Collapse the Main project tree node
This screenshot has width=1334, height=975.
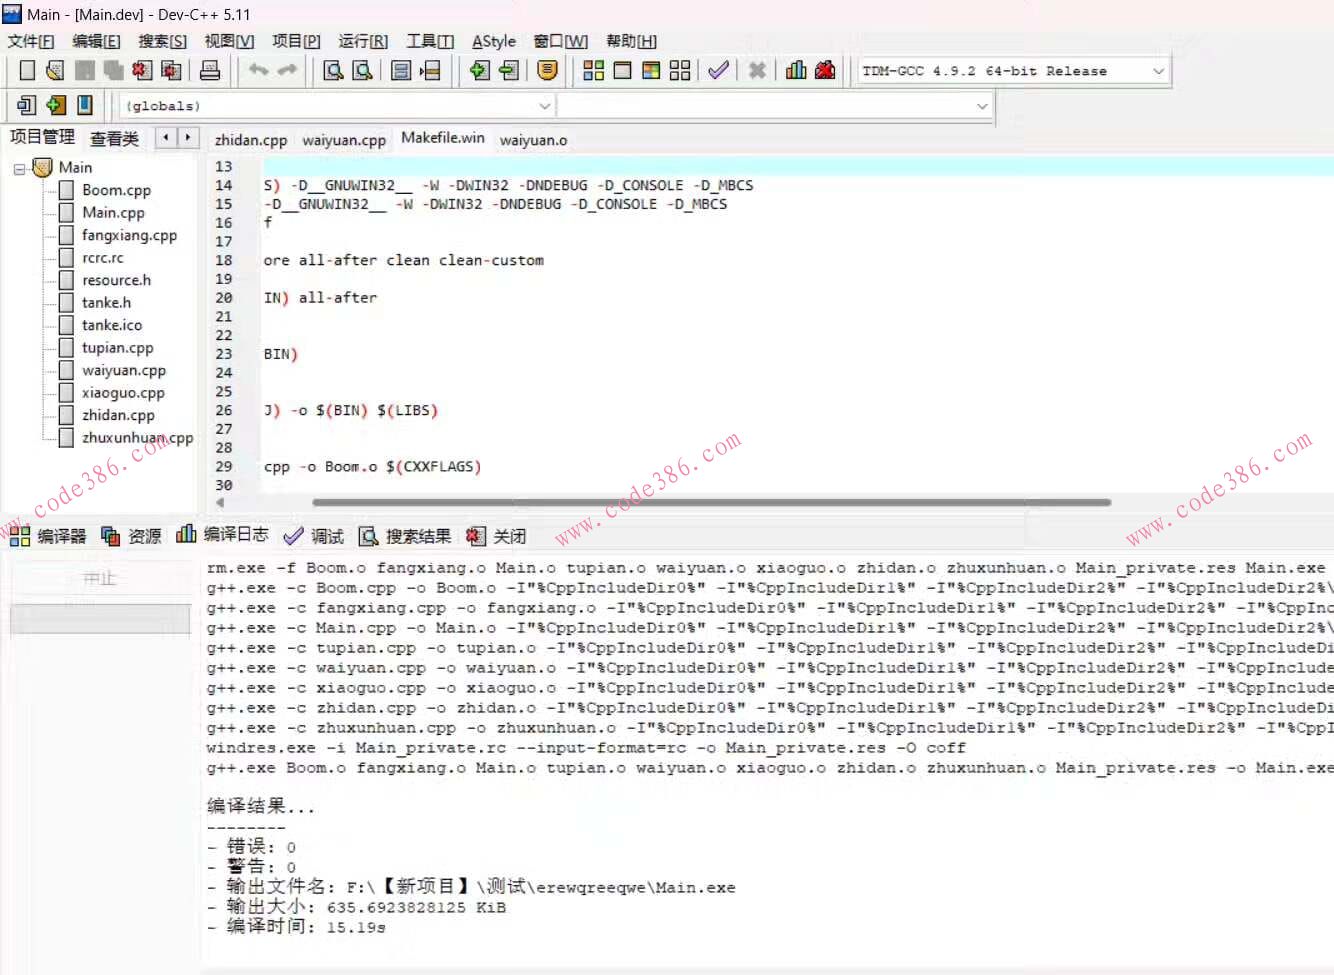tap(19, 169)
